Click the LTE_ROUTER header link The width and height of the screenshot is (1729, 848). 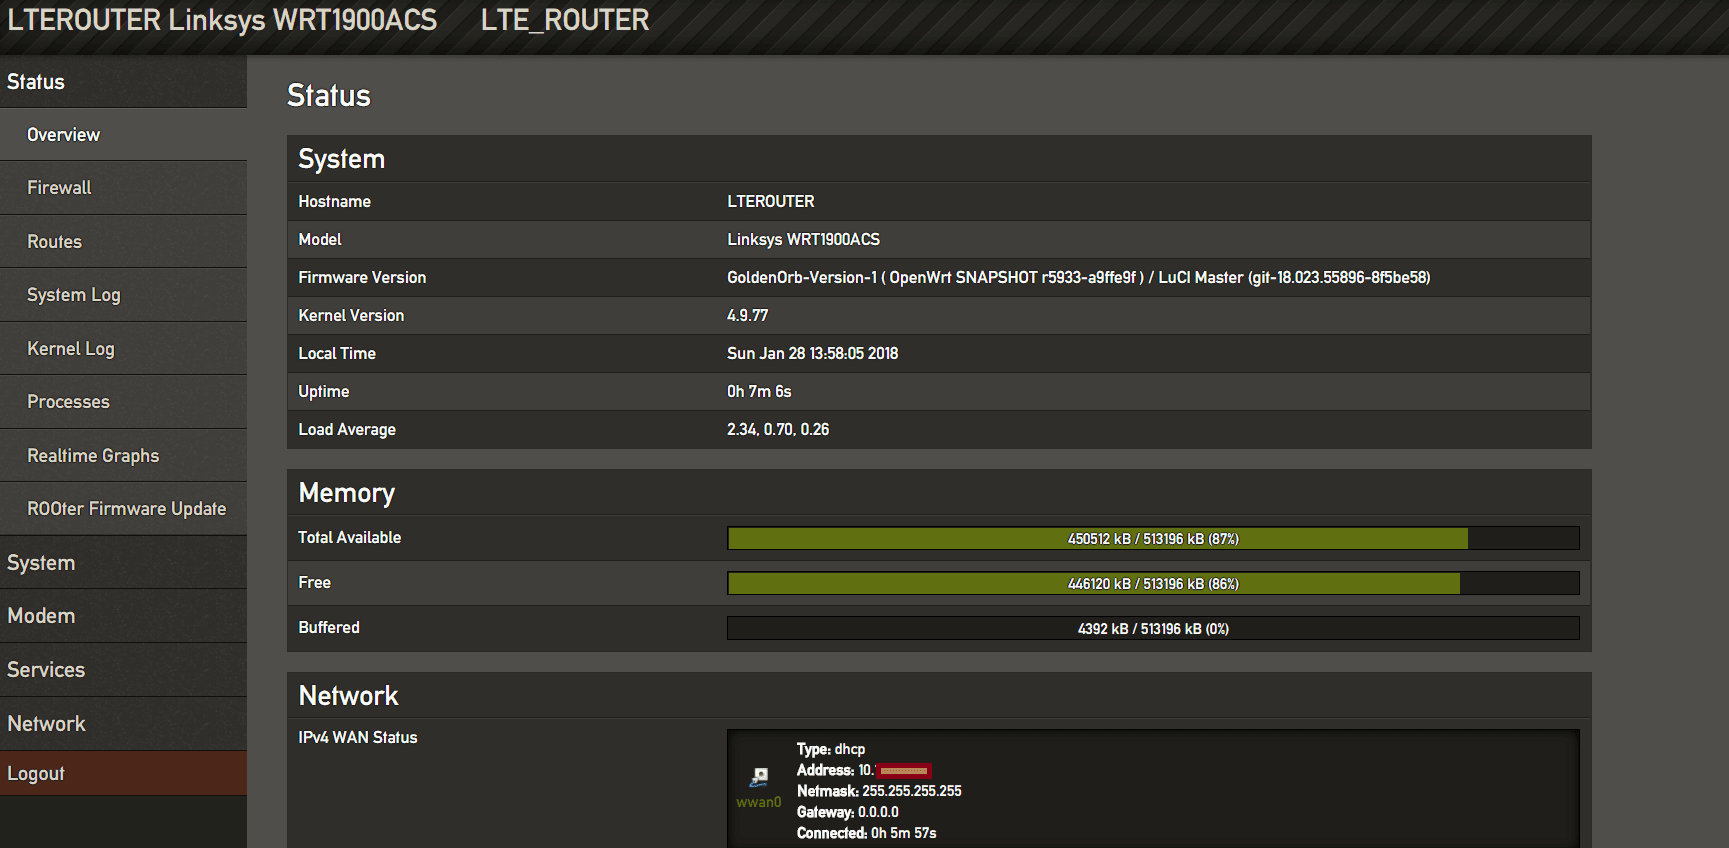[x=565, y=20]
